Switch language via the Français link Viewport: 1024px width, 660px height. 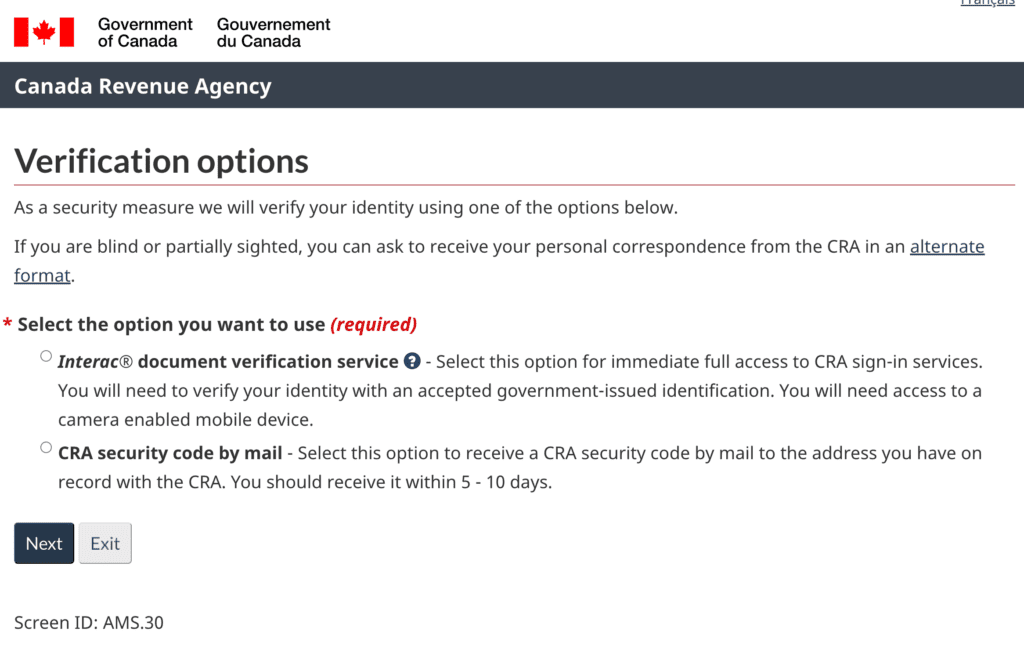(x=987, y=3)
